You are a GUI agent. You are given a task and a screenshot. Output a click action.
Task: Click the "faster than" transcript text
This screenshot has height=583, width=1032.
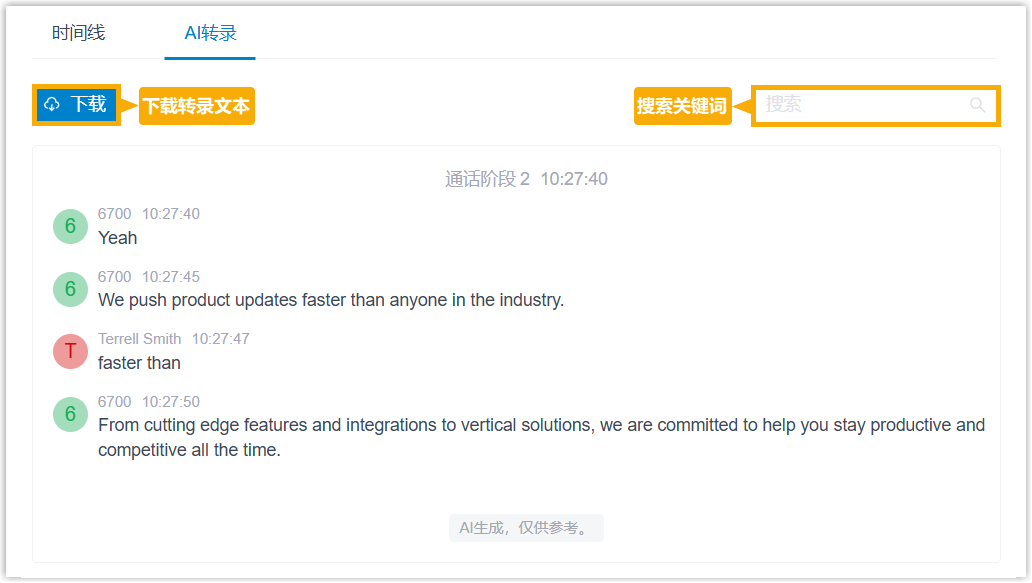coord(139,363)
